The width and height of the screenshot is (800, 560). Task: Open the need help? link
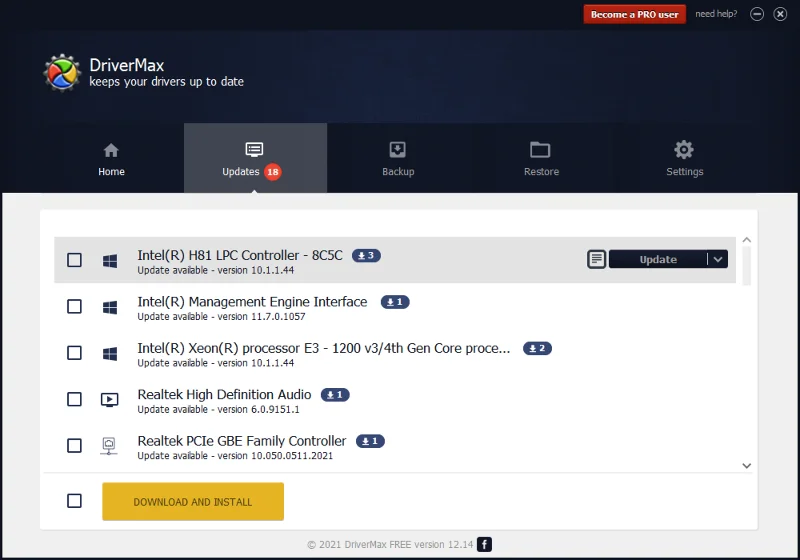pyautogui.click(x=716, y=14)
